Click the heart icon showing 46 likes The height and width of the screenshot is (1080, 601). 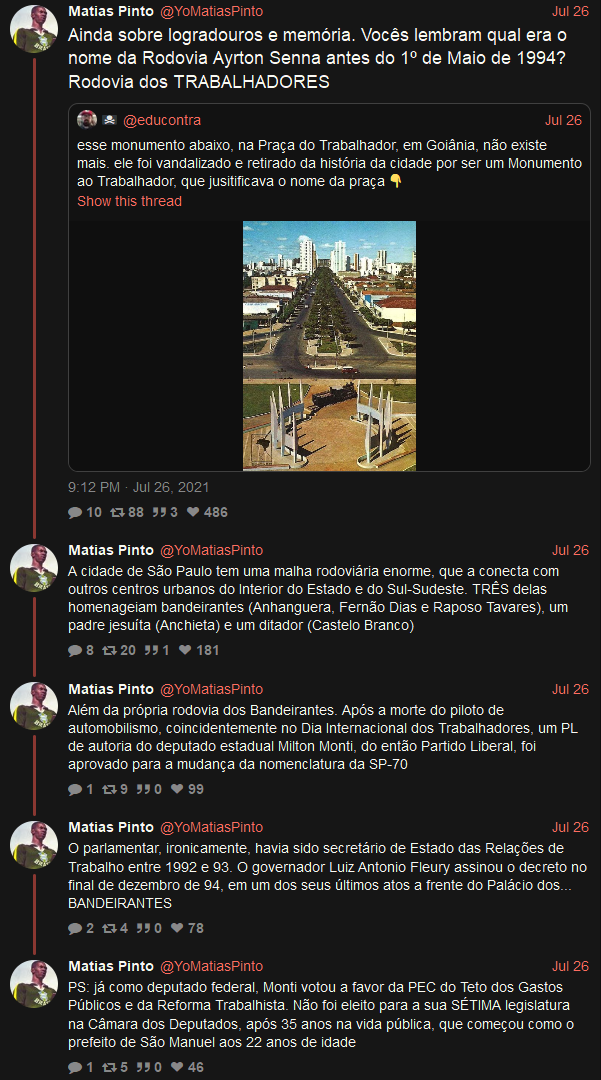click(178, 1068)
